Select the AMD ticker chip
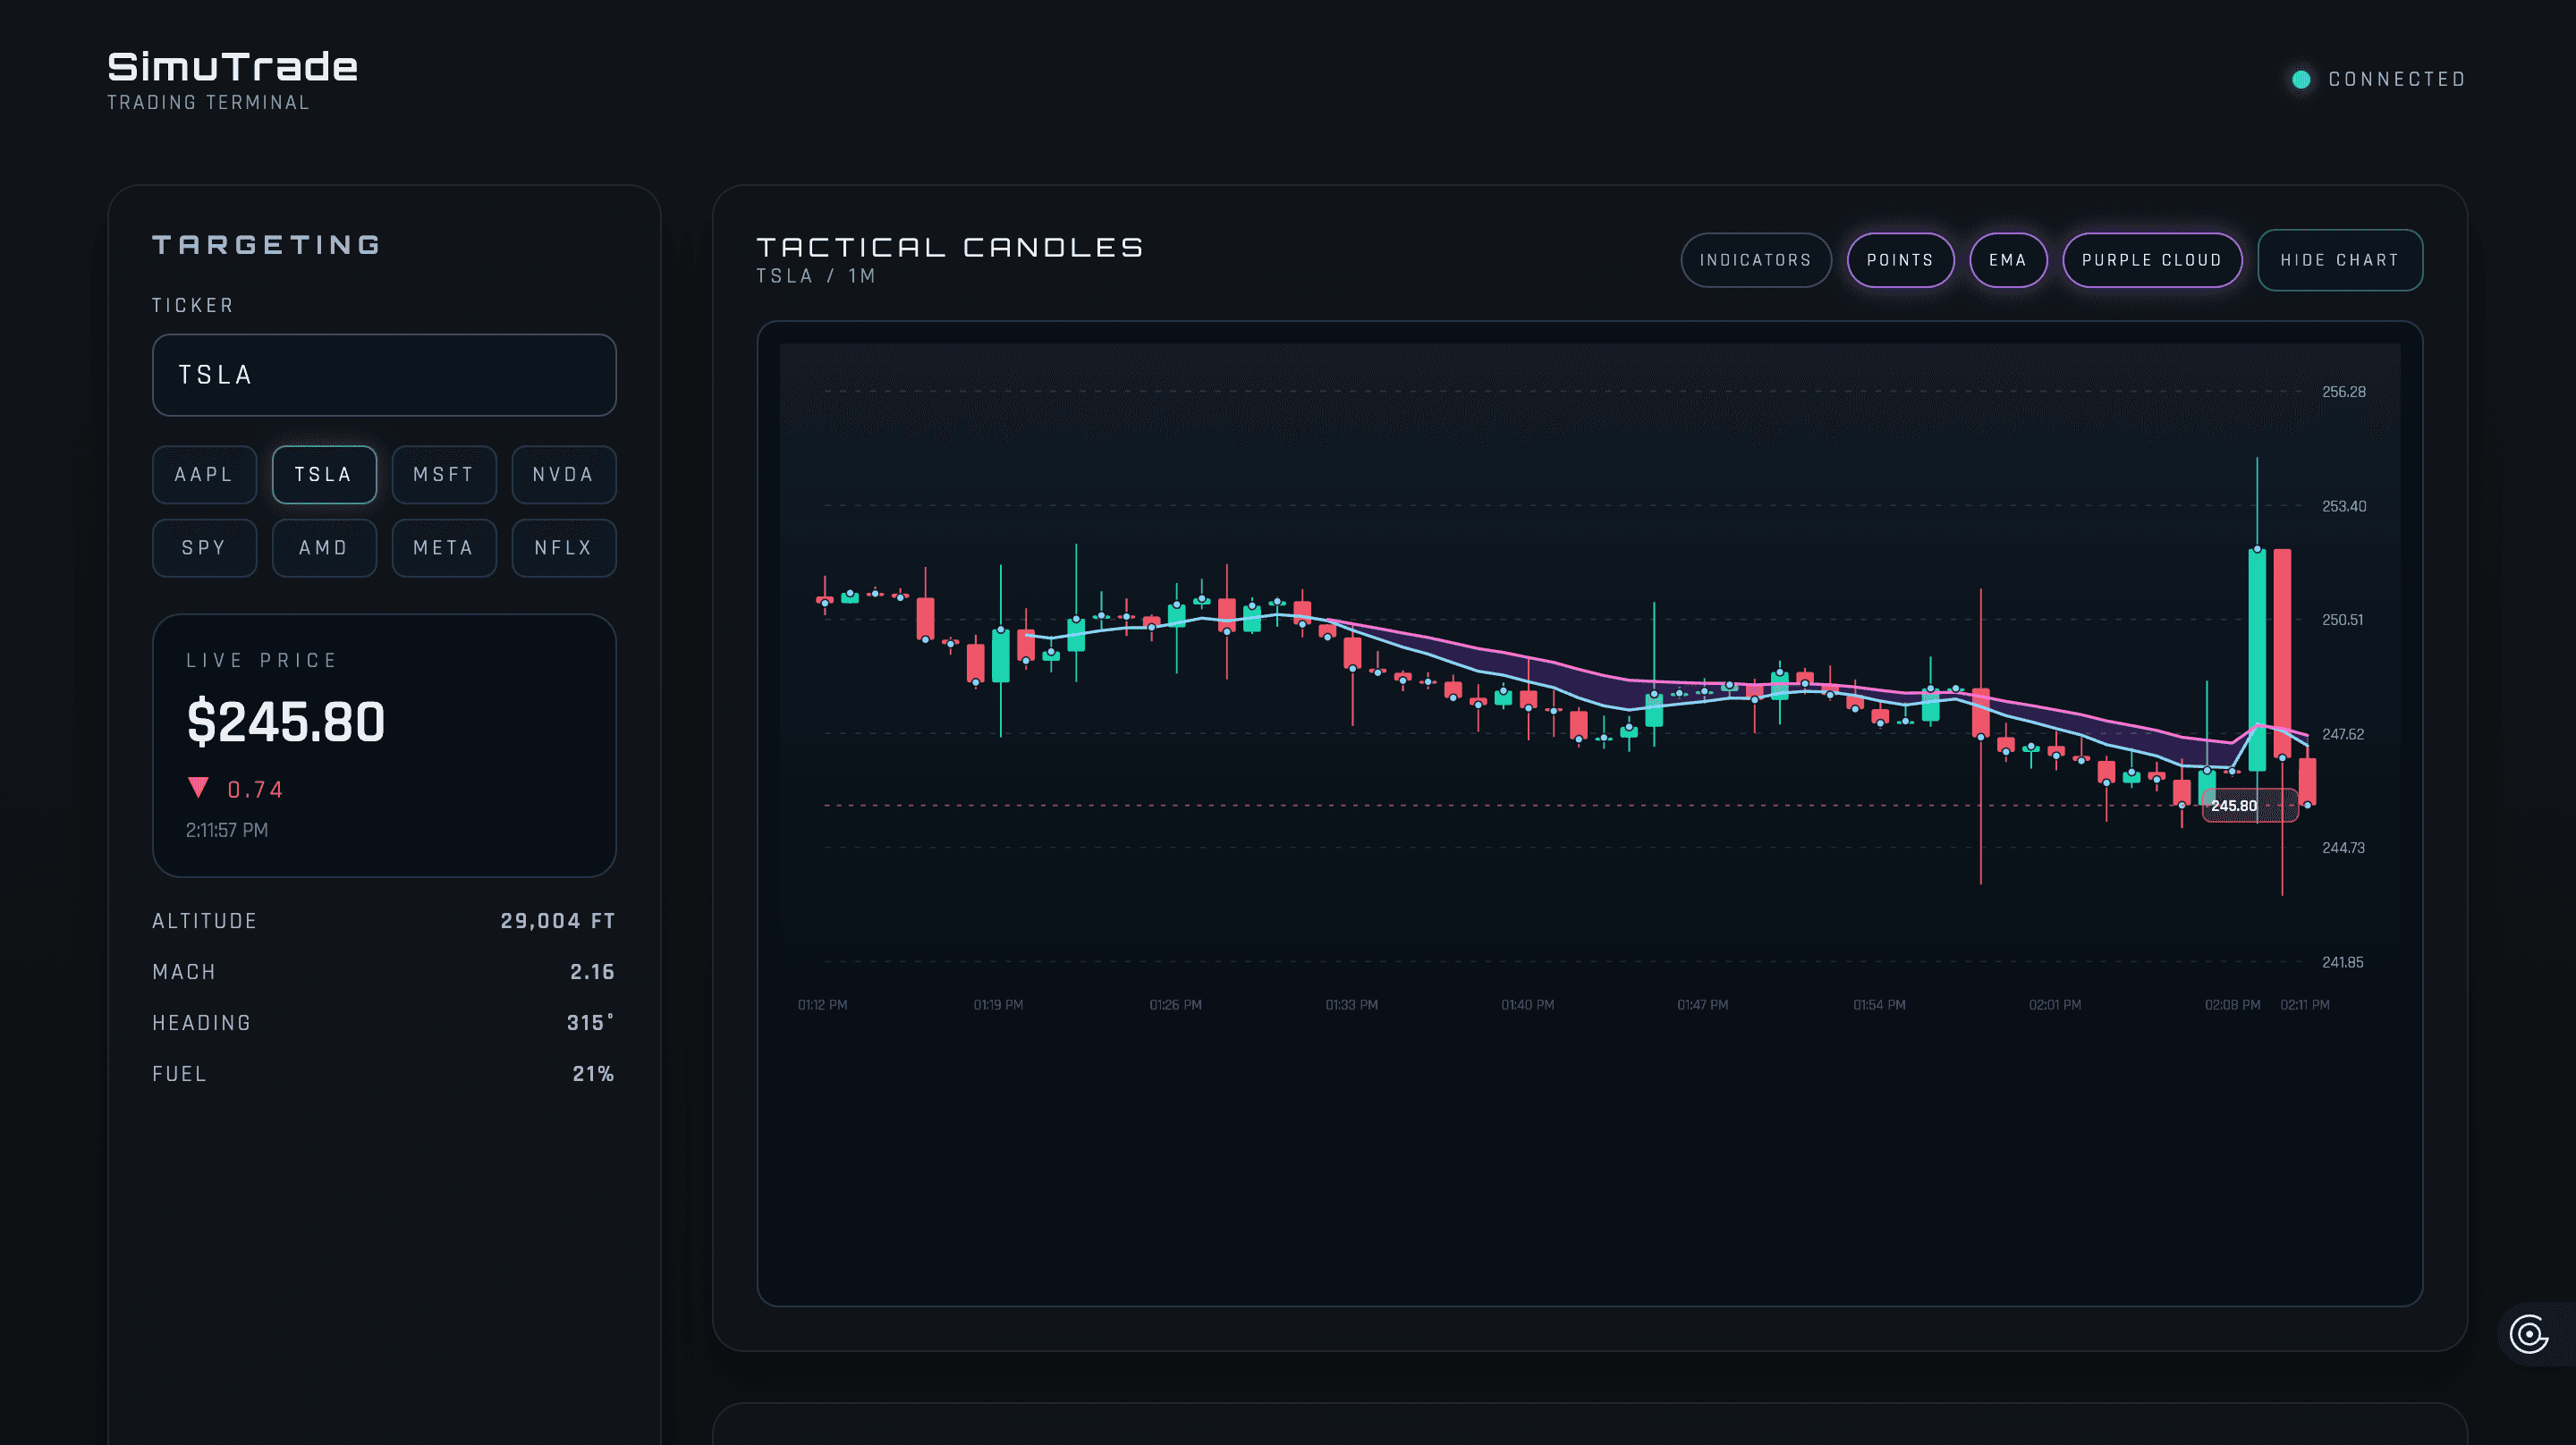Image resolution: width=2576 pixels, height=1445 pixels. tap(324, 548)
